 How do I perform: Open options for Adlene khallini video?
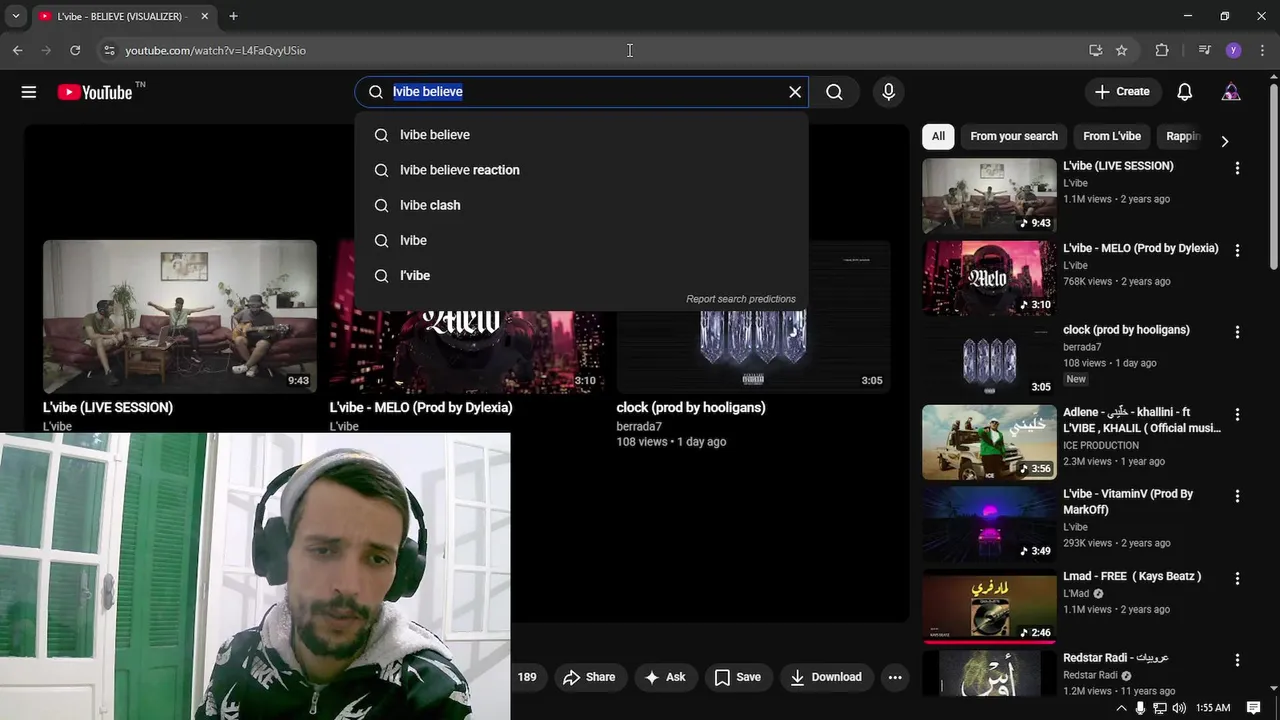(1237, 414)
